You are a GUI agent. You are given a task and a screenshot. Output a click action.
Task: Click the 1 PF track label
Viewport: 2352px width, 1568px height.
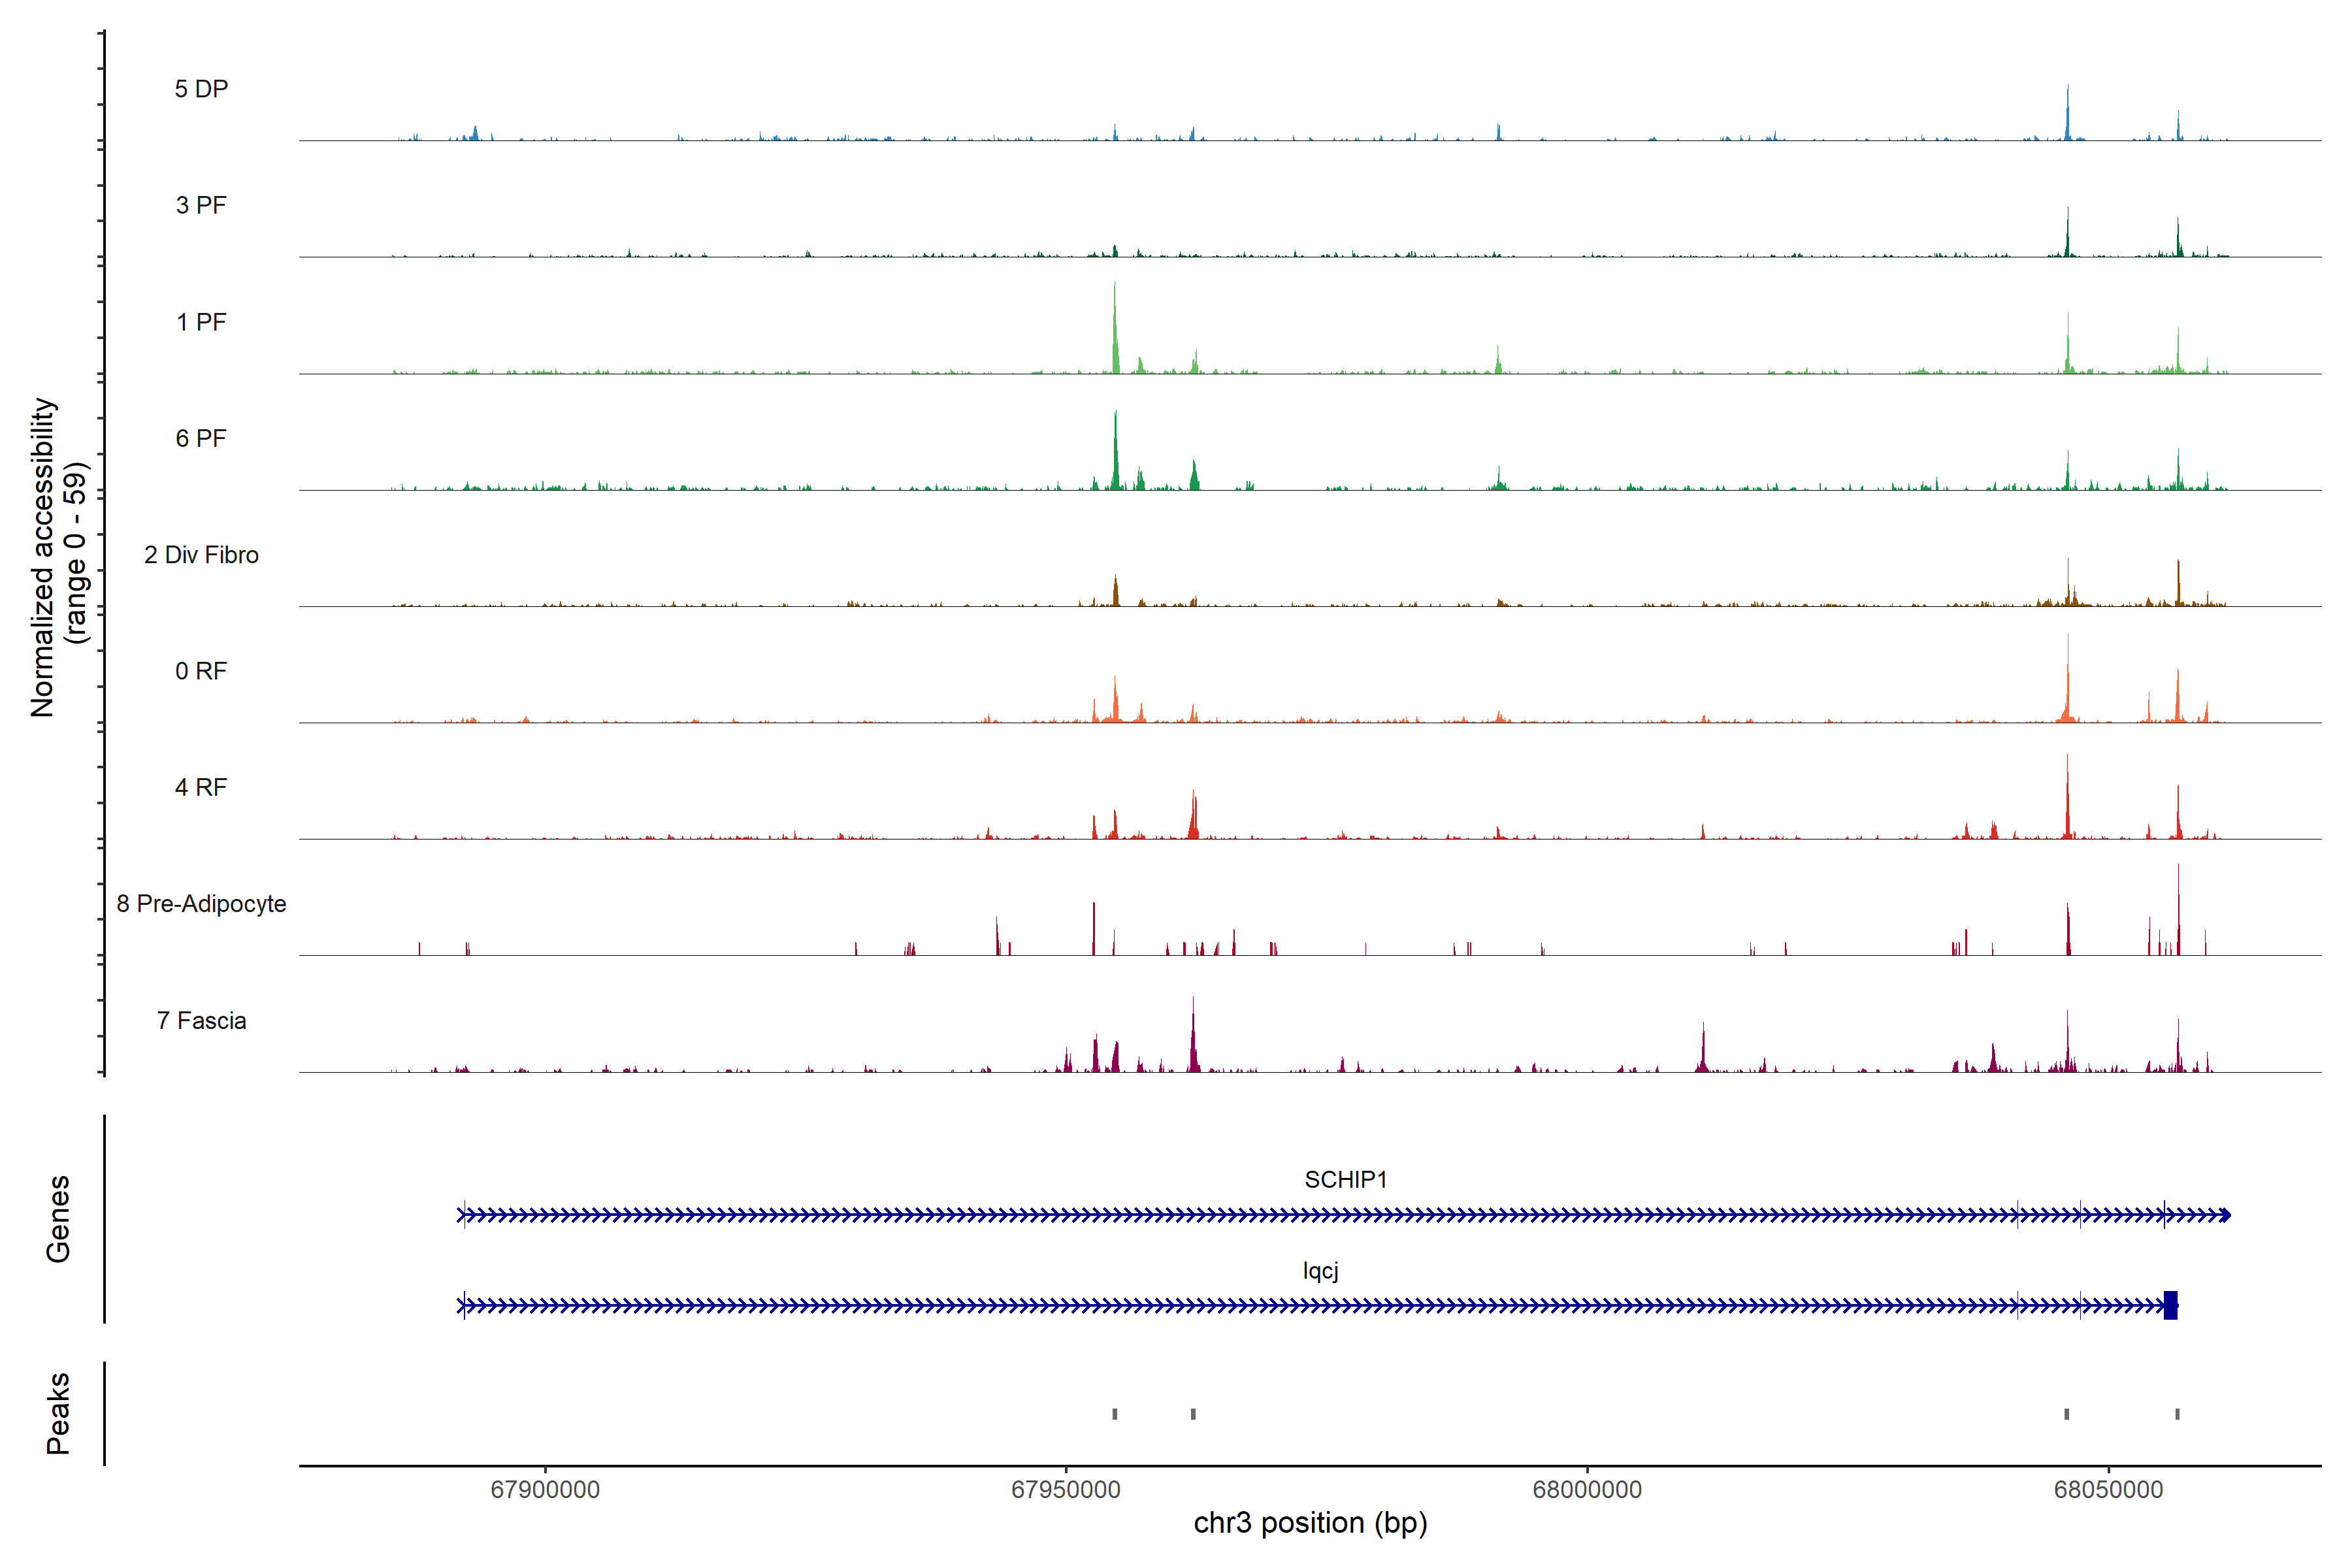tap(201, 322)
